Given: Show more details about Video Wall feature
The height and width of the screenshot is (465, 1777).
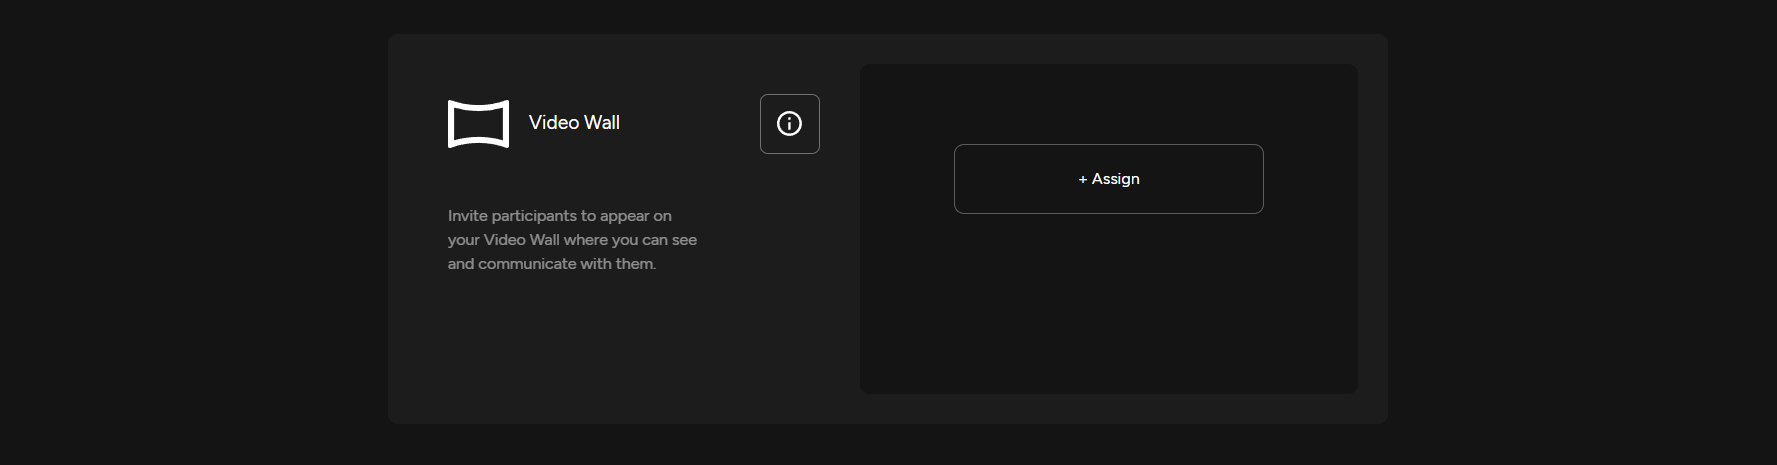Looking at the screenshot, I should [789, 124].
